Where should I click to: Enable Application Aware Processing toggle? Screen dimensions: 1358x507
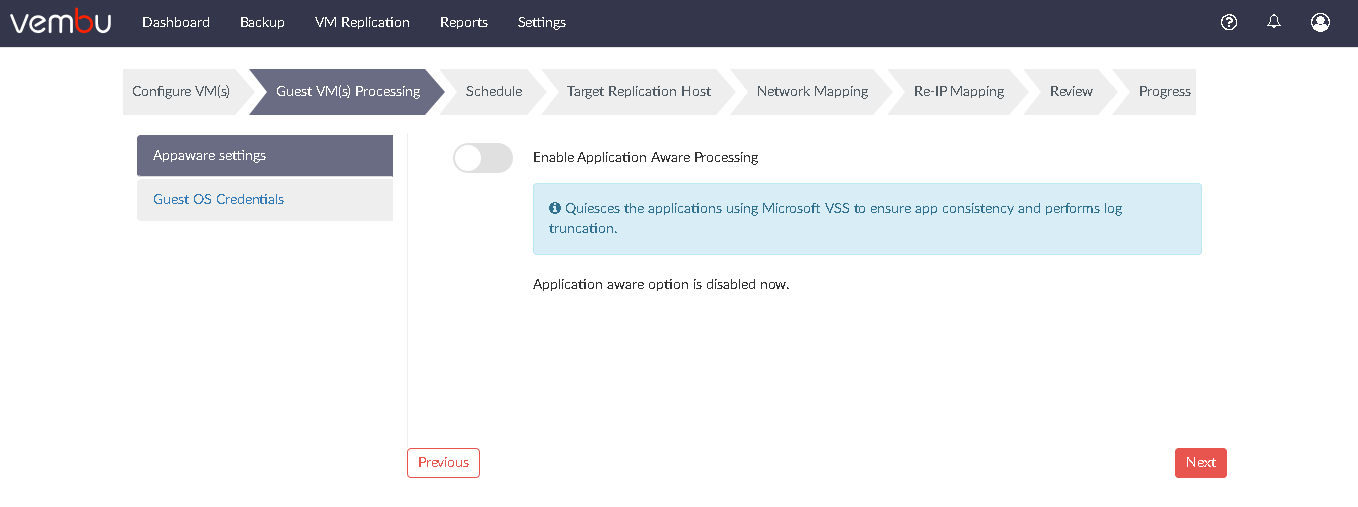483,158
